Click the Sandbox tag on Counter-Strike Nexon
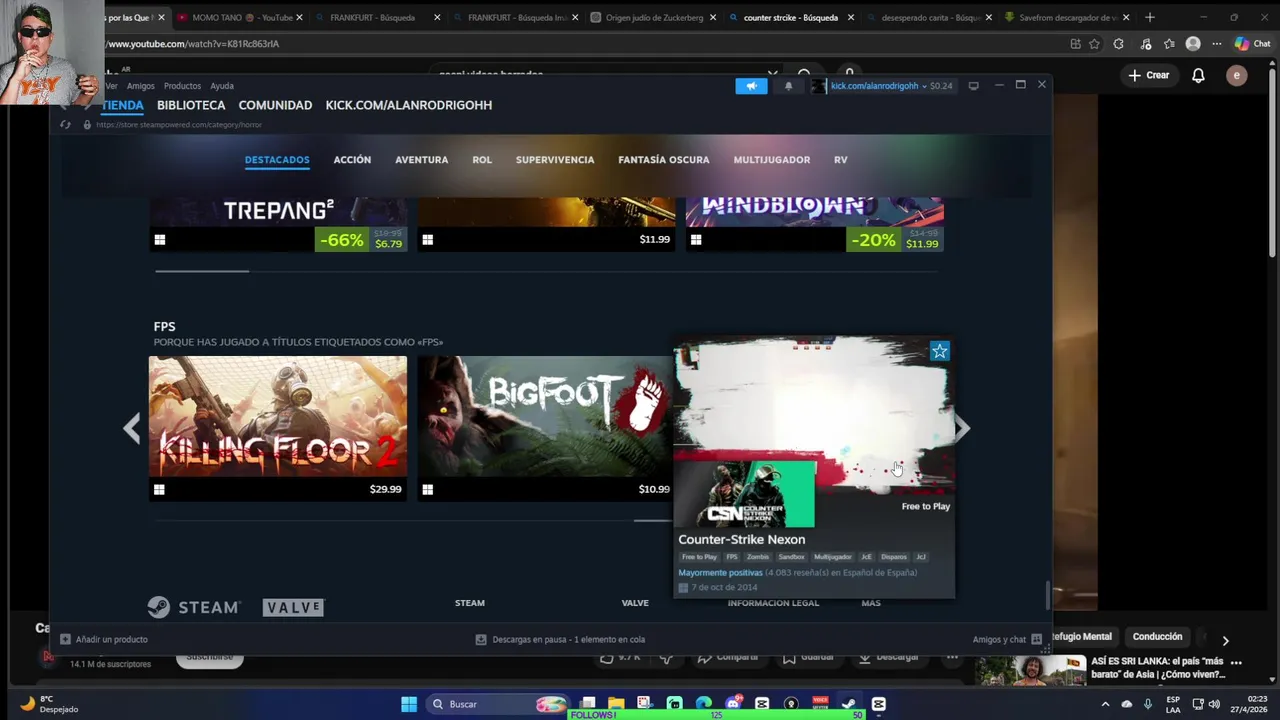 coord(791,557)
